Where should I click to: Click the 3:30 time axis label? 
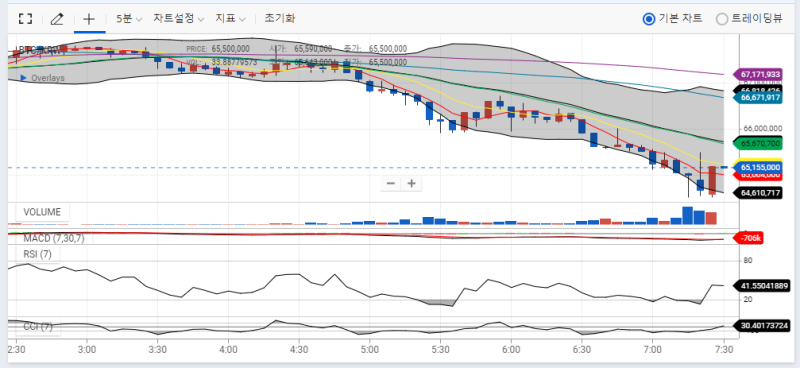(158, 351)
